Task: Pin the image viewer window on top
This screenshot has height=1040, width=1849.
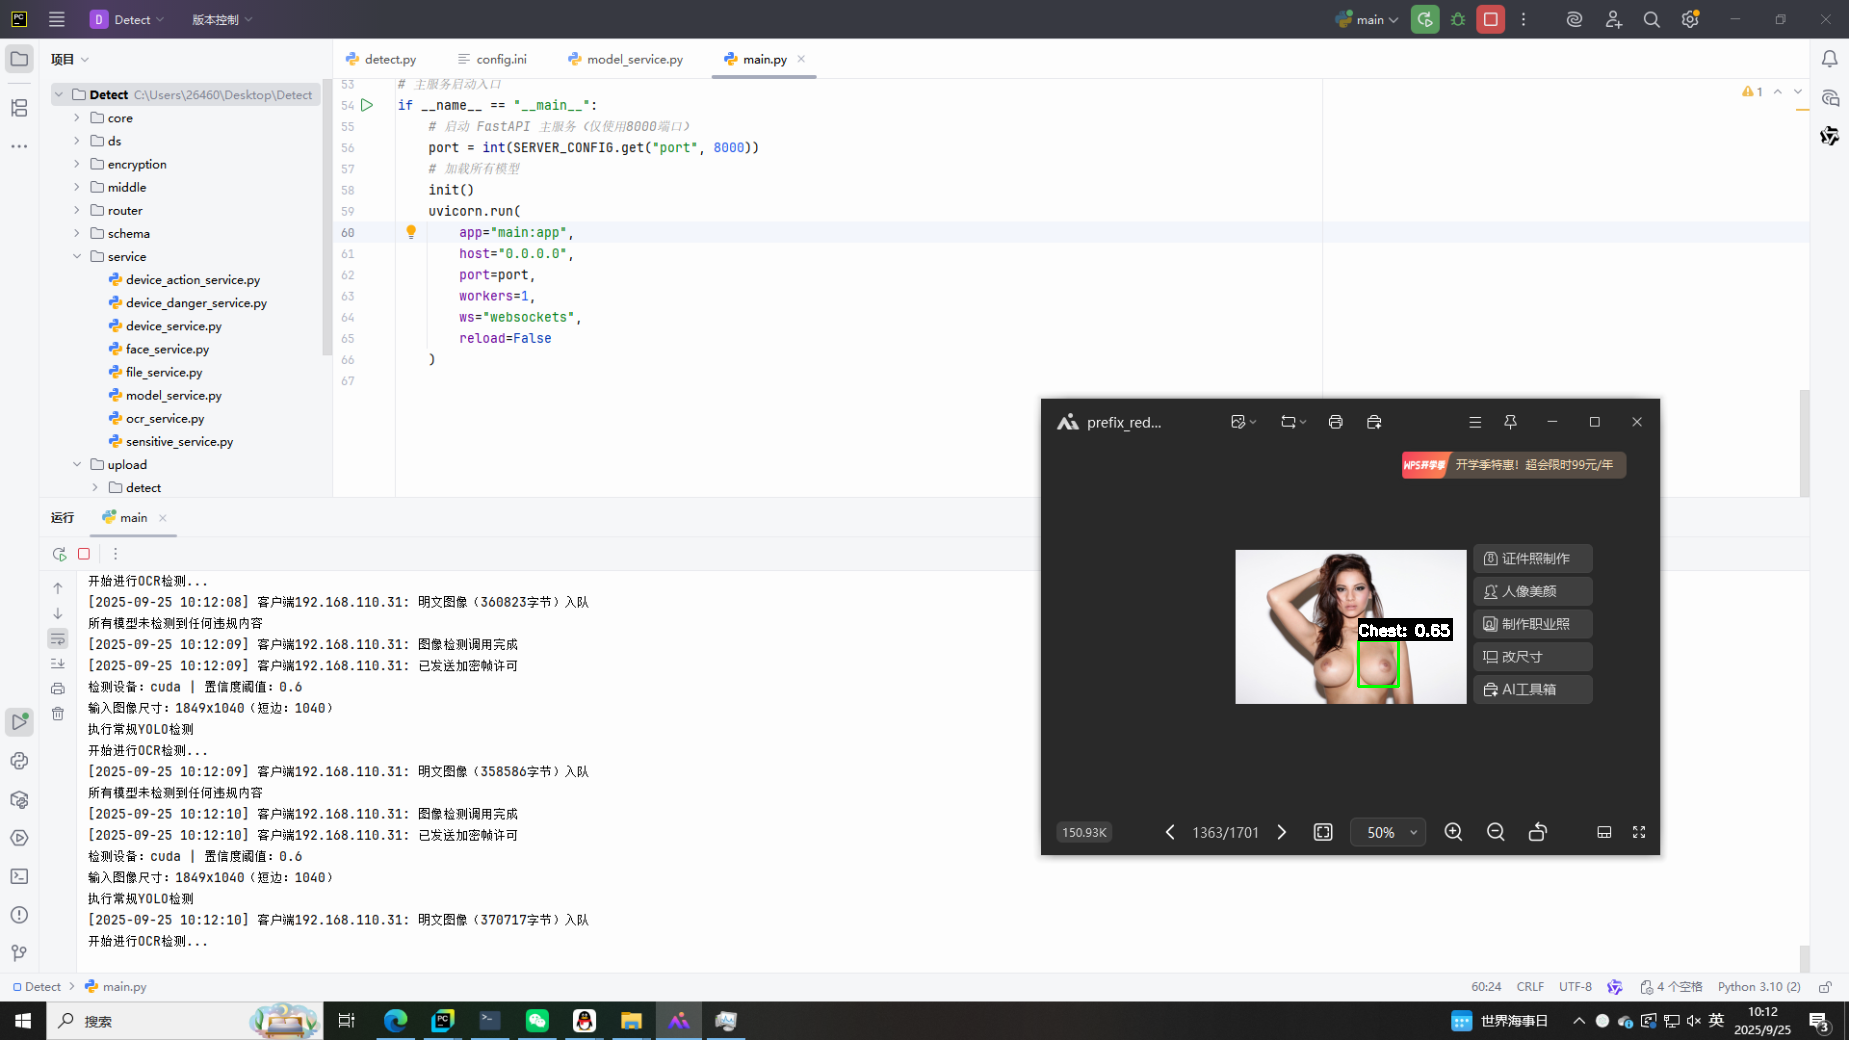Action: click(1510, 422)
